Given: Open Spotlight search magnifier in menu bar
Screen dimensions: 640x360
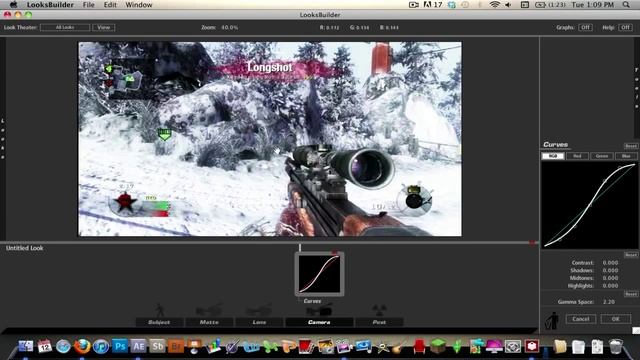Looking at the screenshot, I should tap(626, 5).
